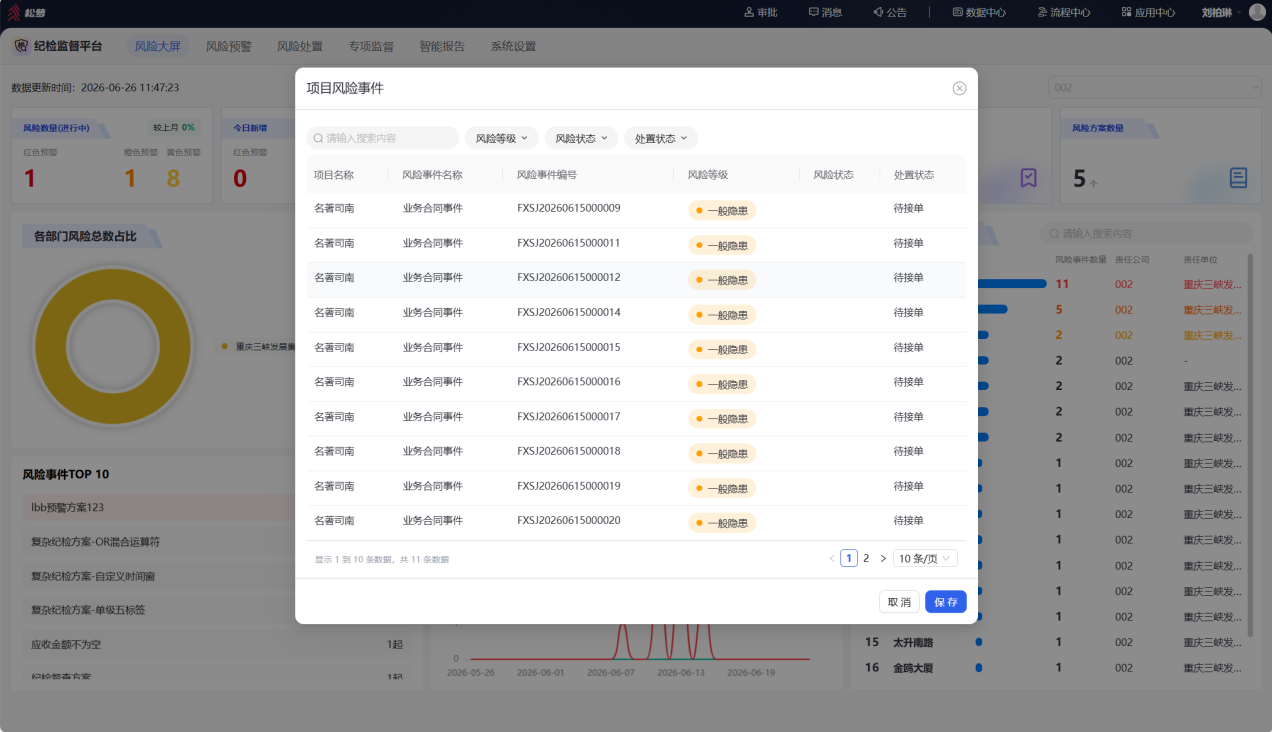Select row FXSJ20260615000009

click(x=636, y=209)
